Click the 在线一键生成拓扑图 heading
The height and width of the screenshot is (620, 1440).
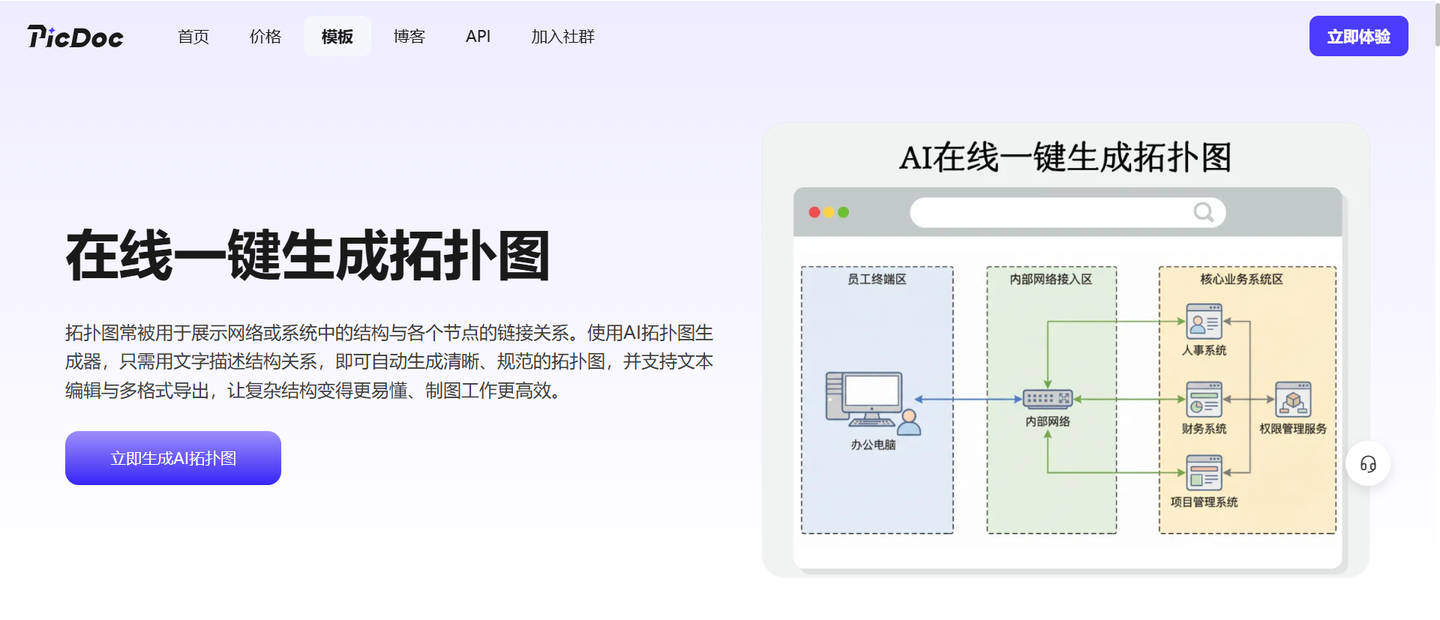point(308,256)
